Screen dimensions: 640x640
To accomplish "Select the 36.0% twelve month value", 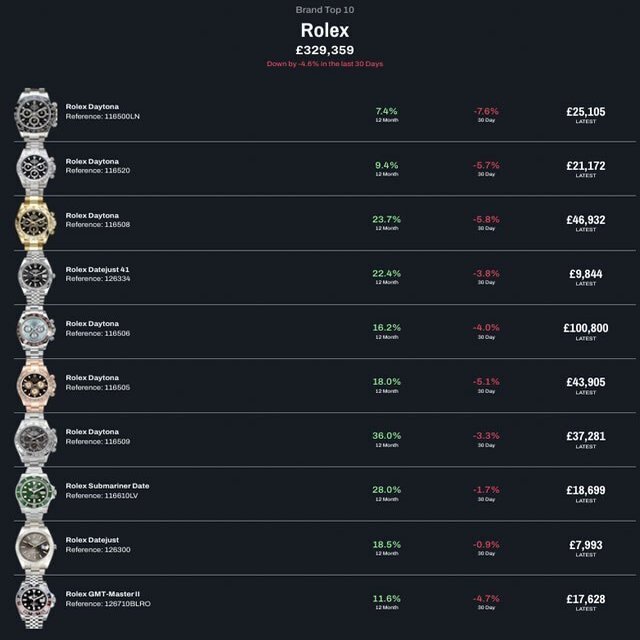I will [386, 436].
